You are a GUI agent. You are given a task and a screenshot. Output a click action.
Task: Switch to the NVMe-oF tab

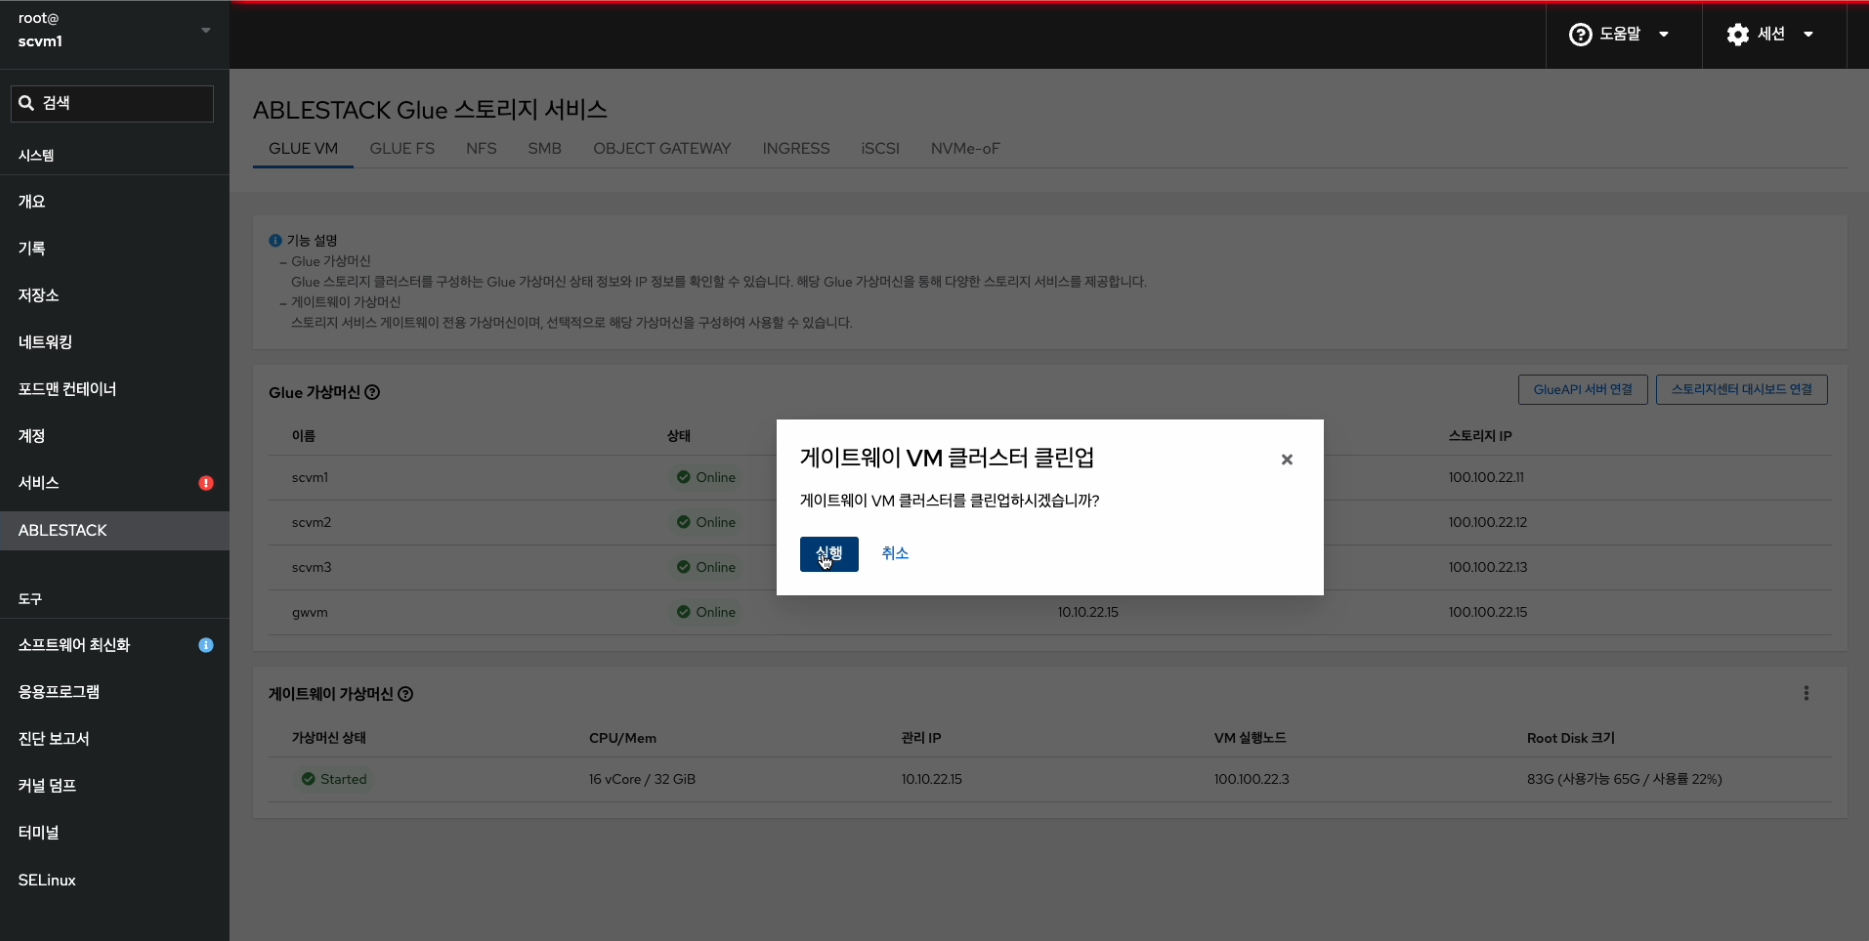[965, 149]
